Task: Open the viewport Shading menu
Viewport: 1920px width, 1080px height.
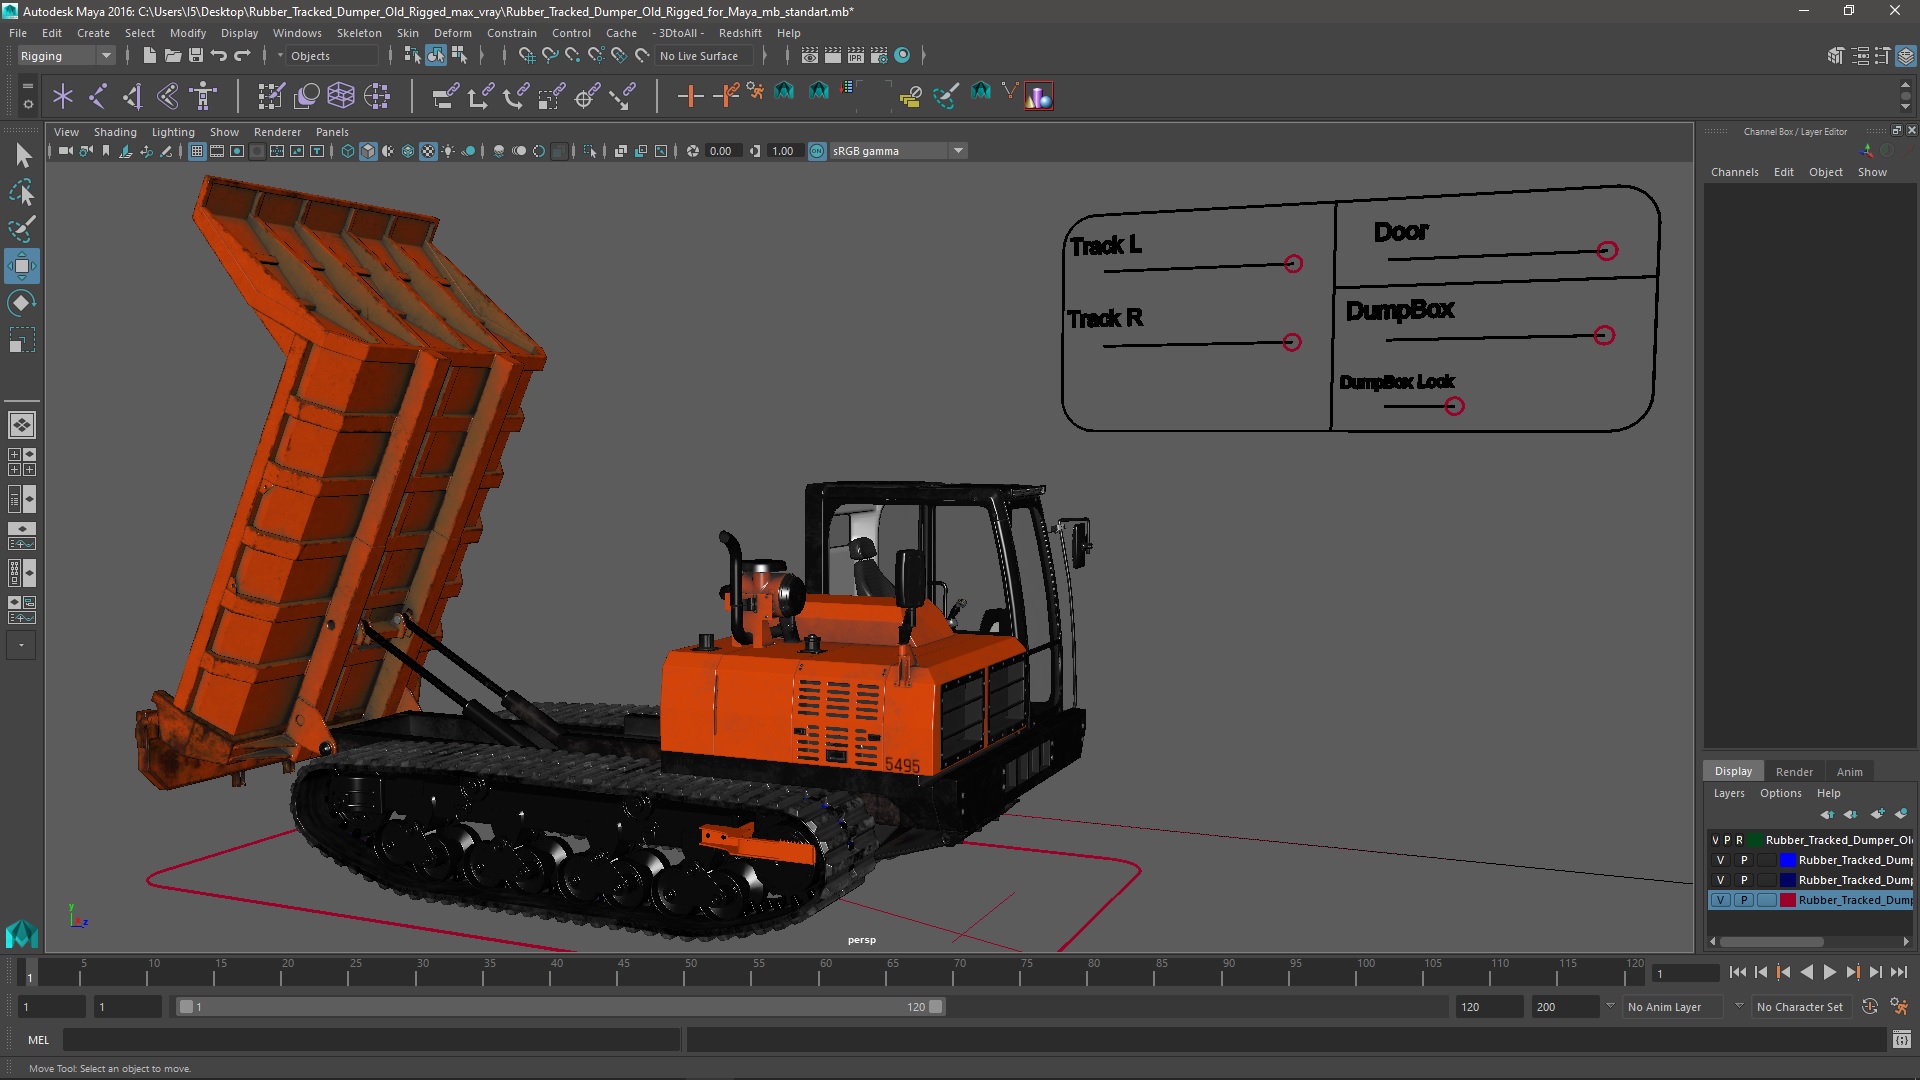Action: 114,132
